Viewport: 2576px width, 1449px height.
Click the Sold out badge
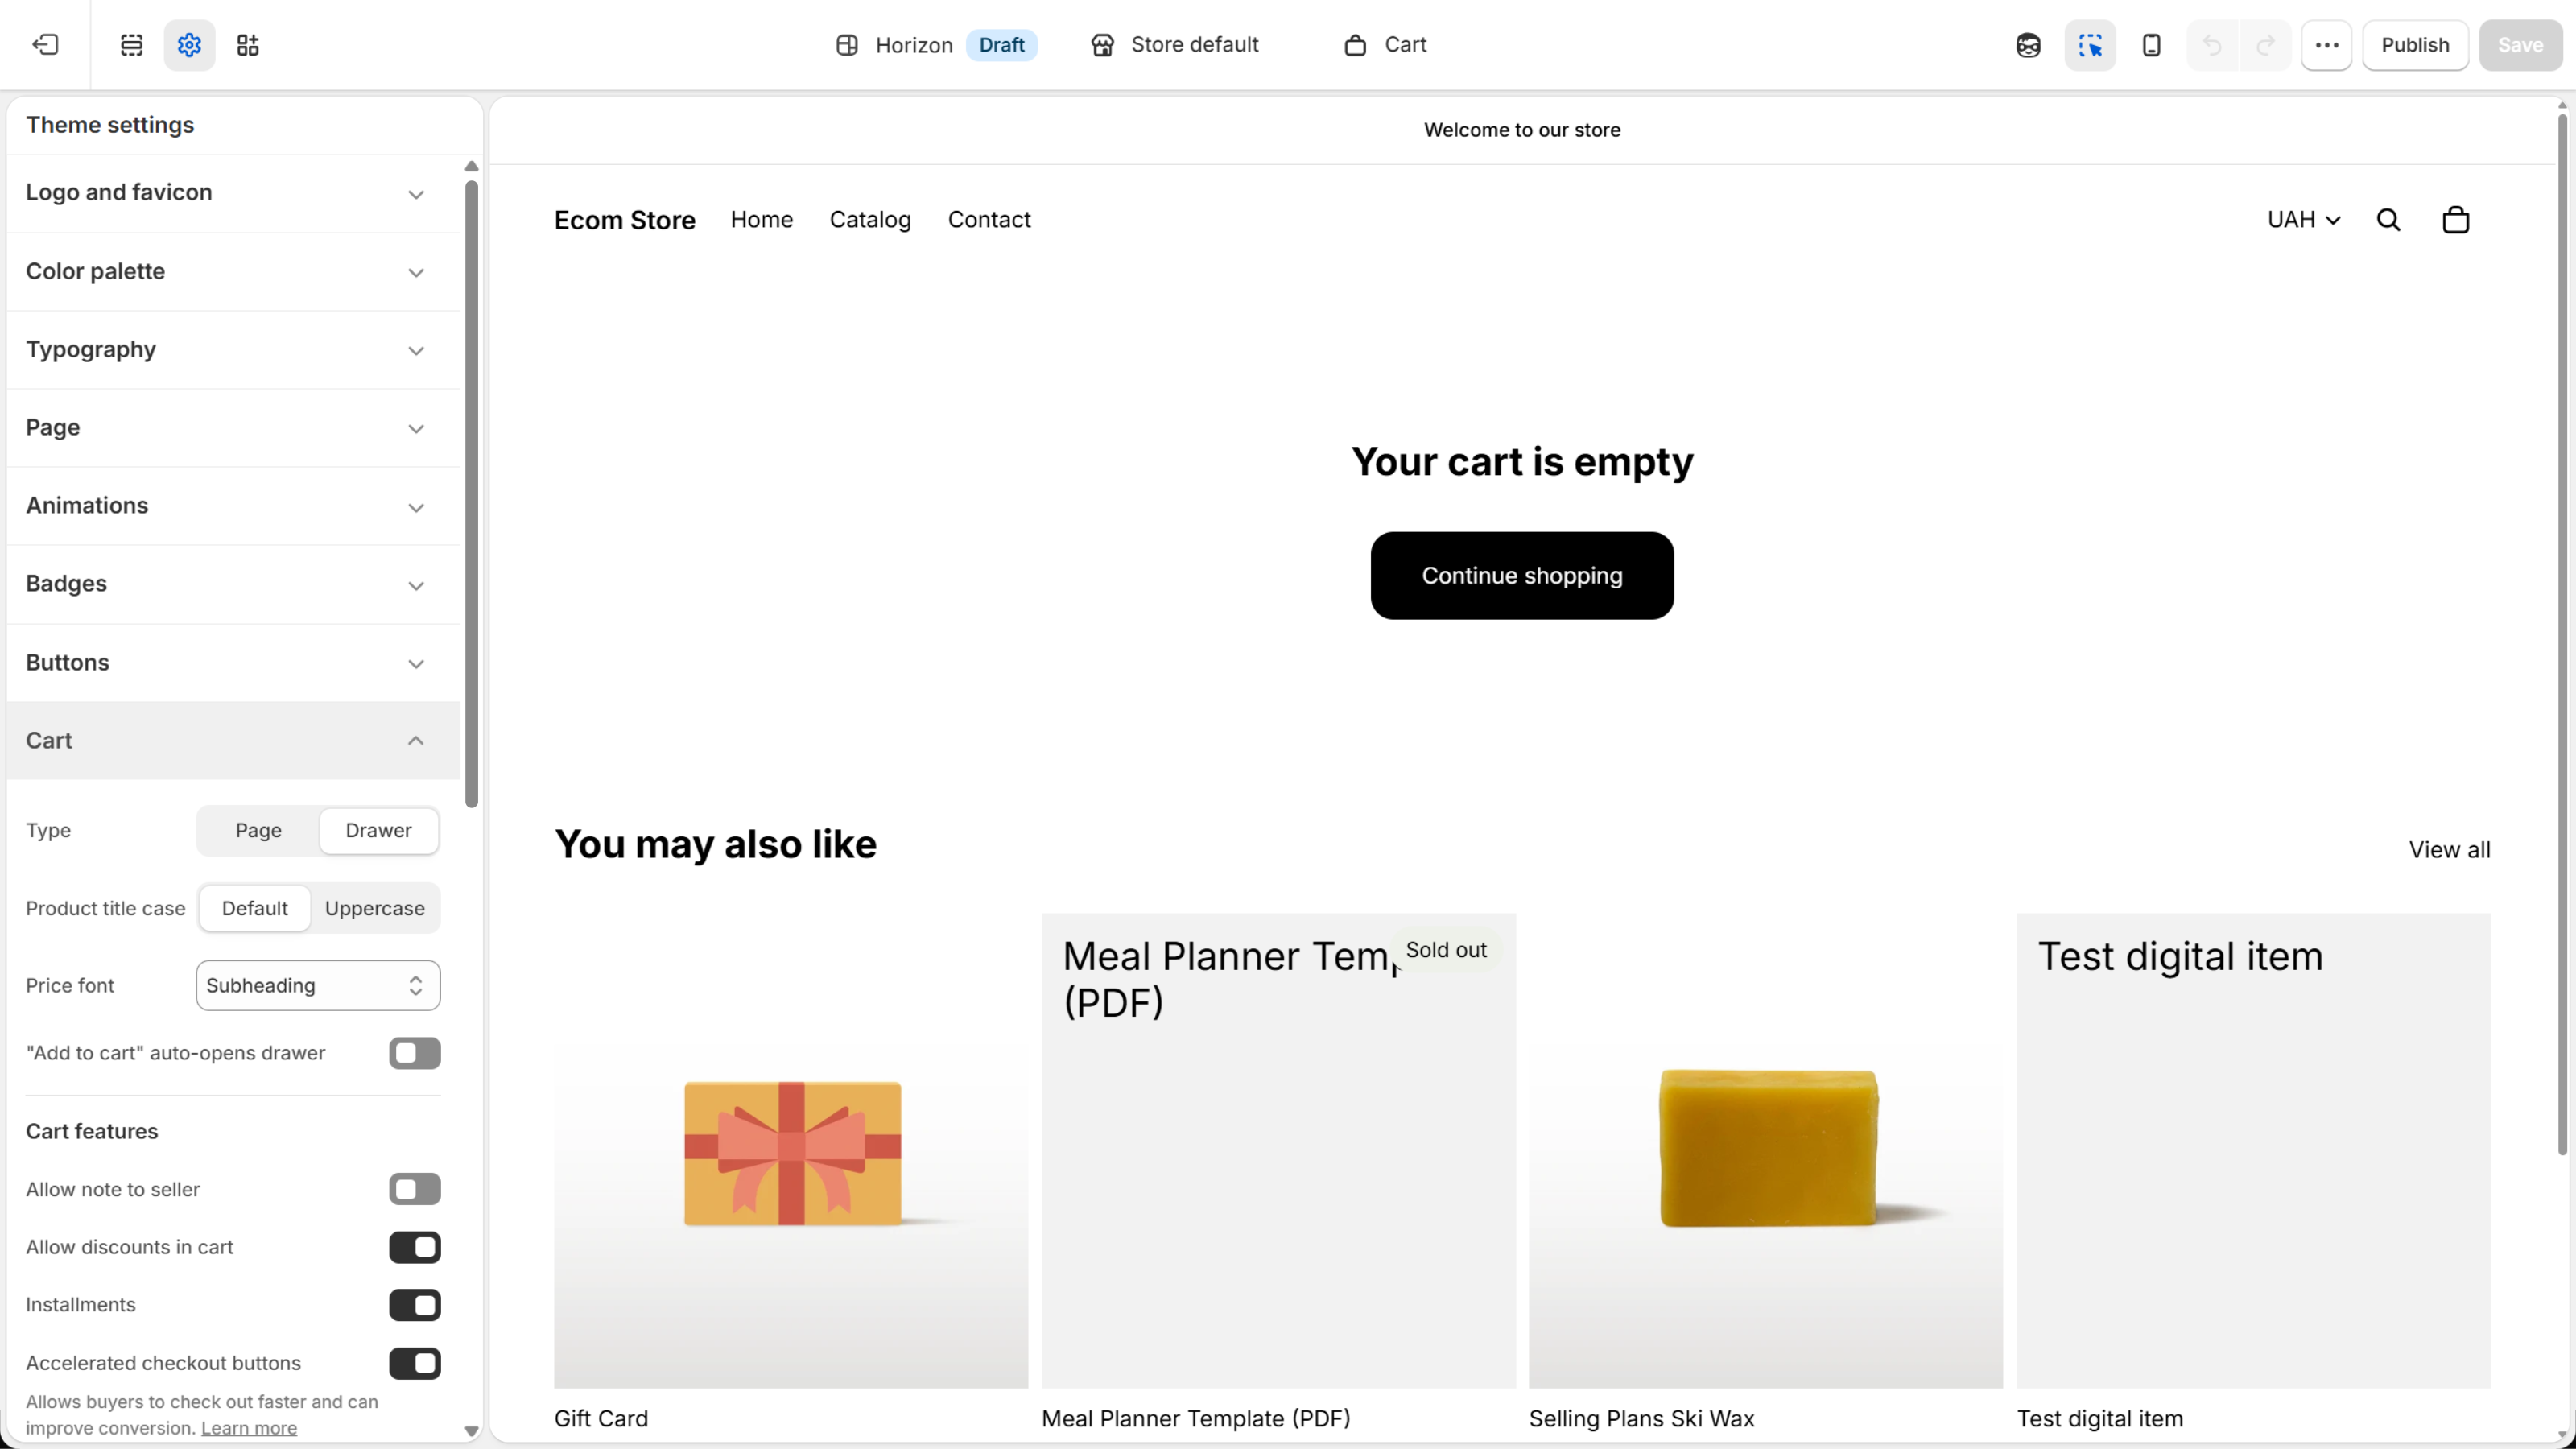1446,950
